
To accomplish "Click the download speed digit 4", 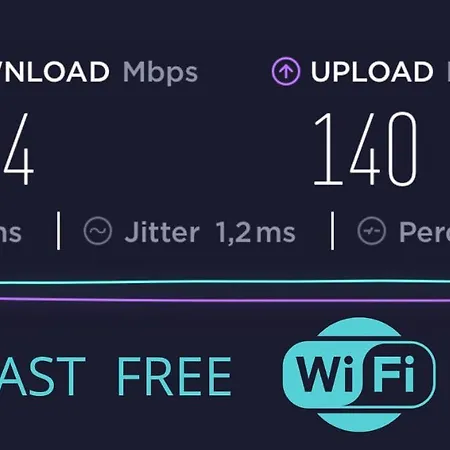I will point(17,149).
